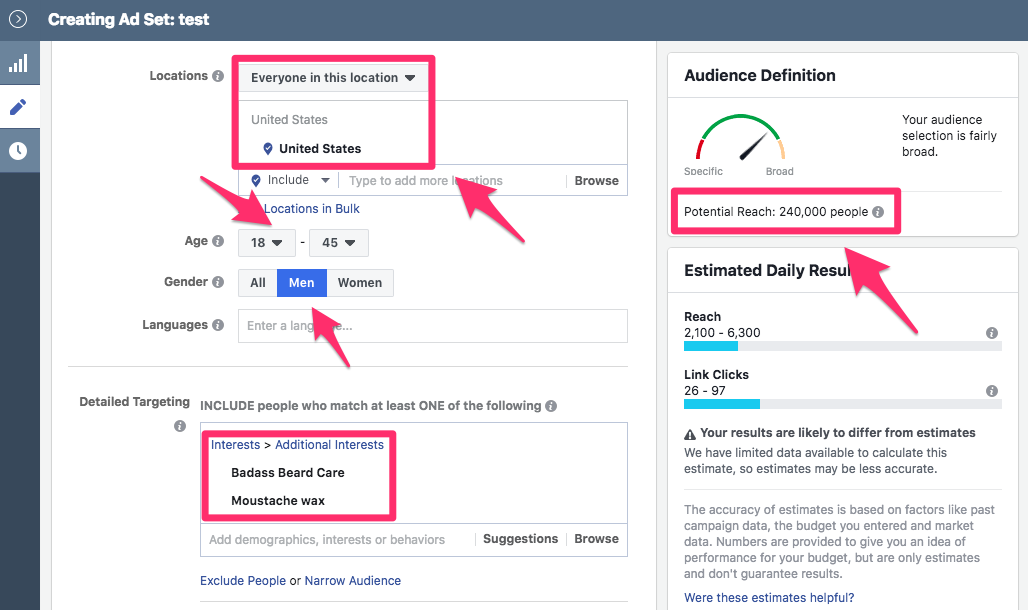Click info icon under Detailed Targeting

pyautogui.click(x=180, y=426)
